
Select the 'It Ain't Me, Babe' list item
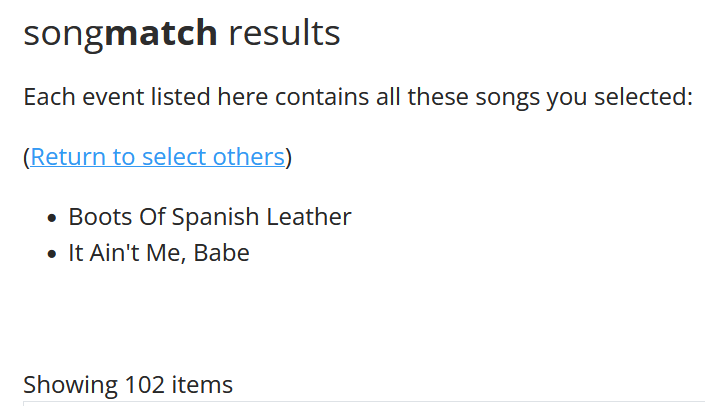[x=158, y=253]
